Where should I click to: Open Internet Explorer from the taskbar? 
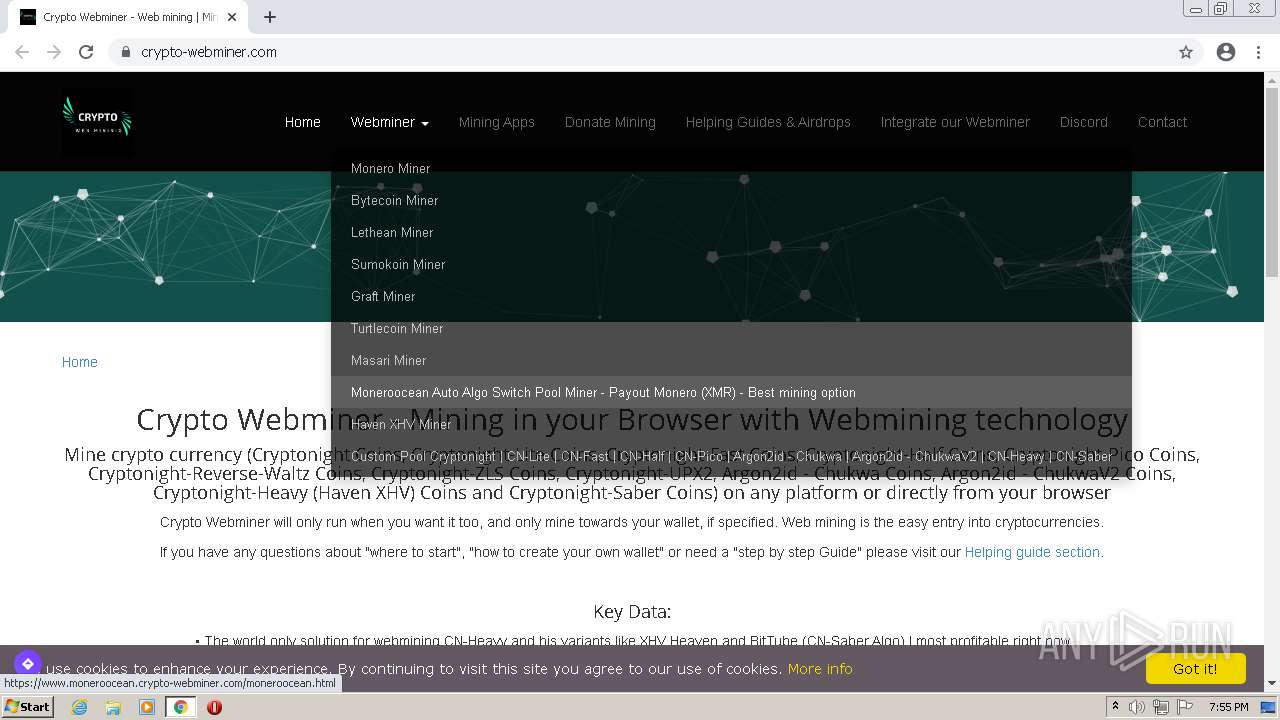[x=80, y=707]
